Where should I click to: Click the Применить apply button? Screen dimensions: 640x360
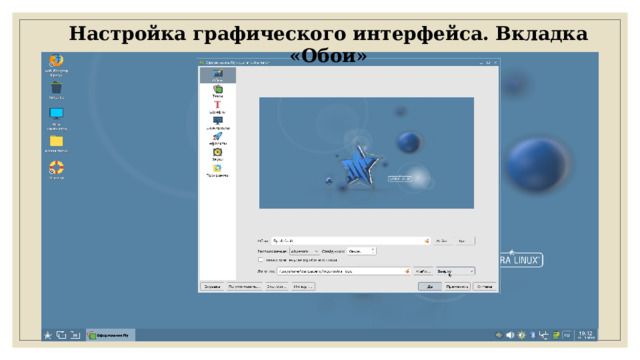457,287
